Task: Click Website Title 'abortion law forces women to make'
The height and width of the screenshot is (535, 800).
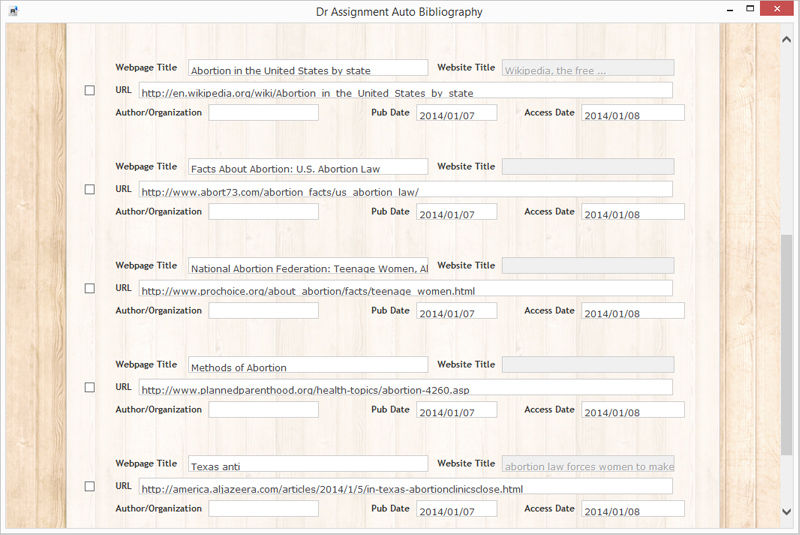Action: [588, 464]
